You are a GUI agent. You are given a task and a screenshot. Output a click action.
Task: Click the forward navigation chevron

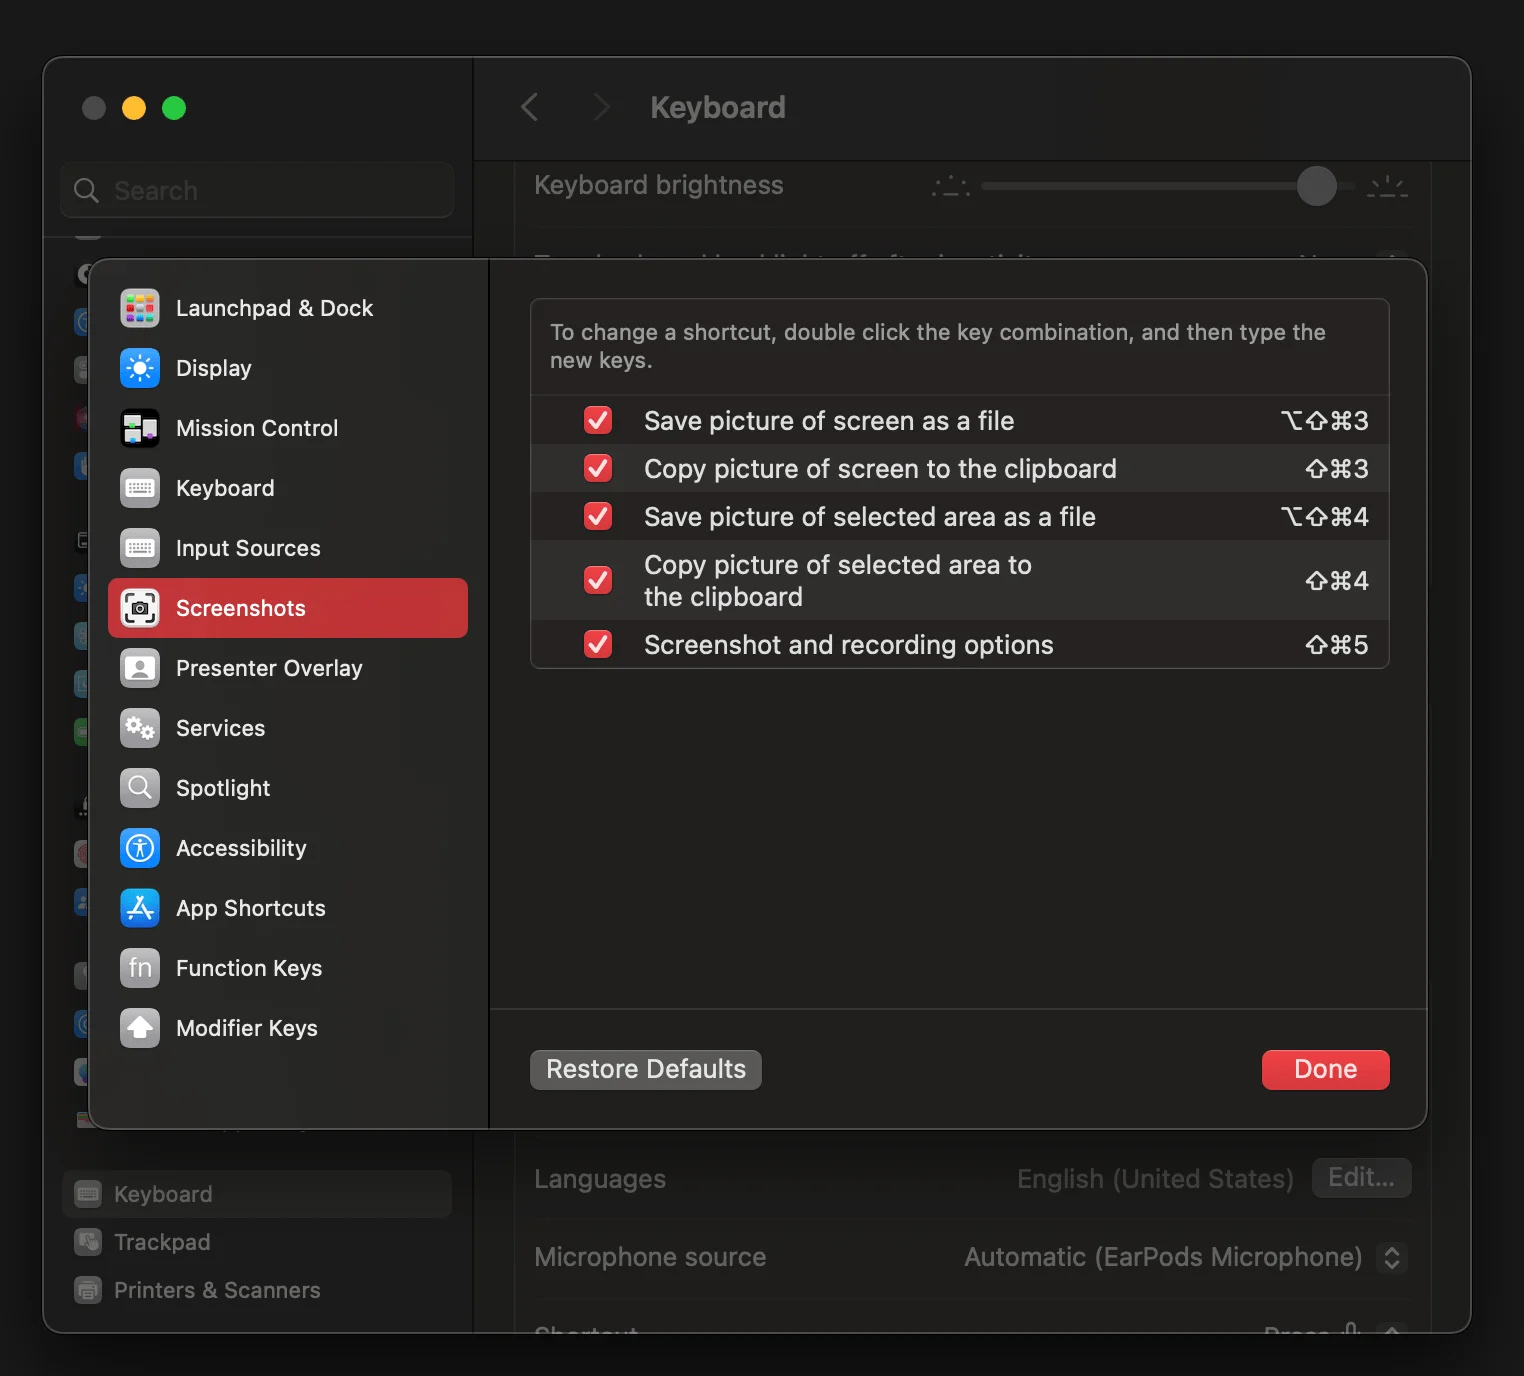pyautogui.click(x=601, y=107)
